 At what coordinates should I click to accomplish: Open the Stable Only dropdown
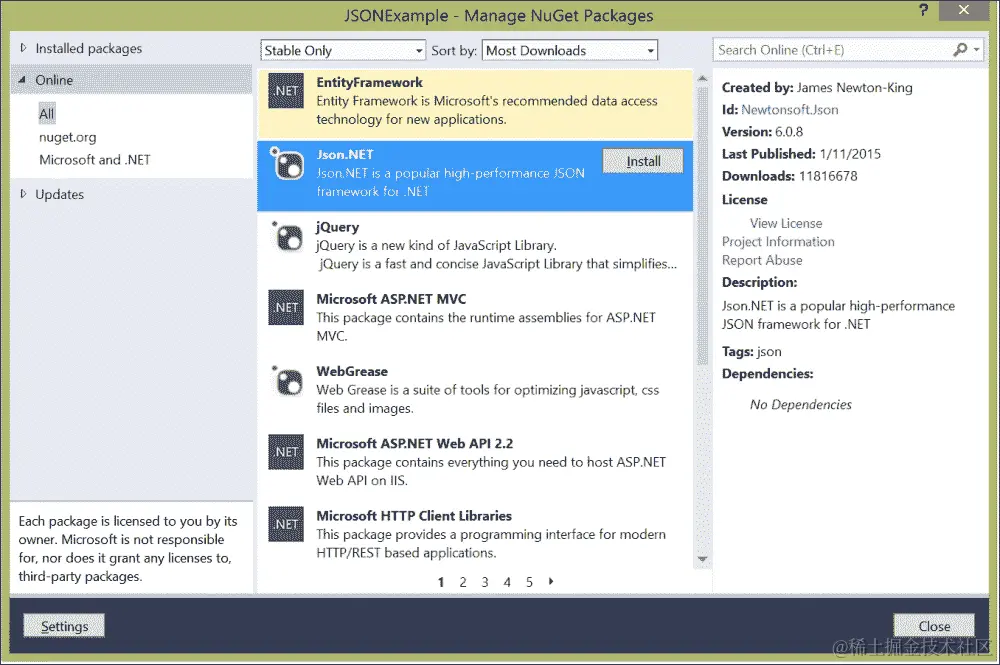tap(343, 50)
